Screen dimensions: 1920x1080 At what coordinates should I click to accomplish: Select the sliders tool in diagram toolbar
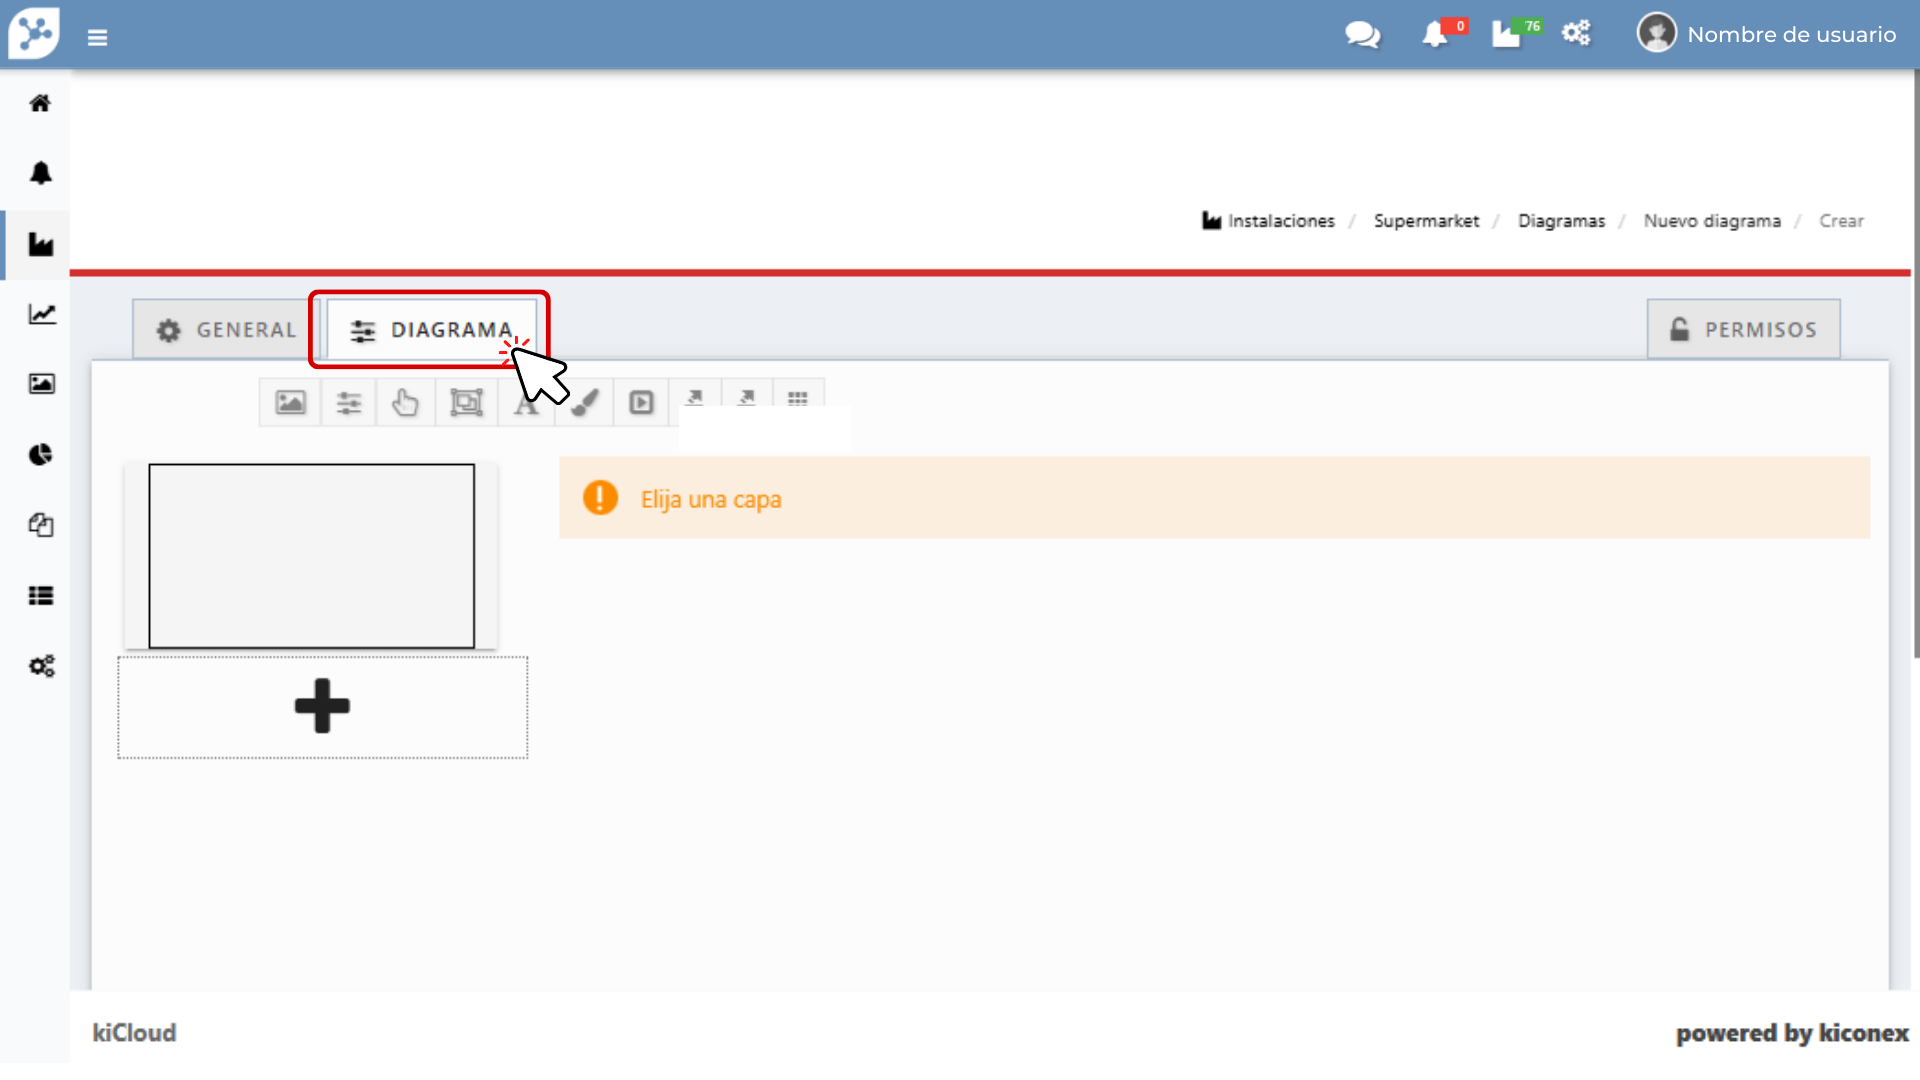click(x=348, y=403)
